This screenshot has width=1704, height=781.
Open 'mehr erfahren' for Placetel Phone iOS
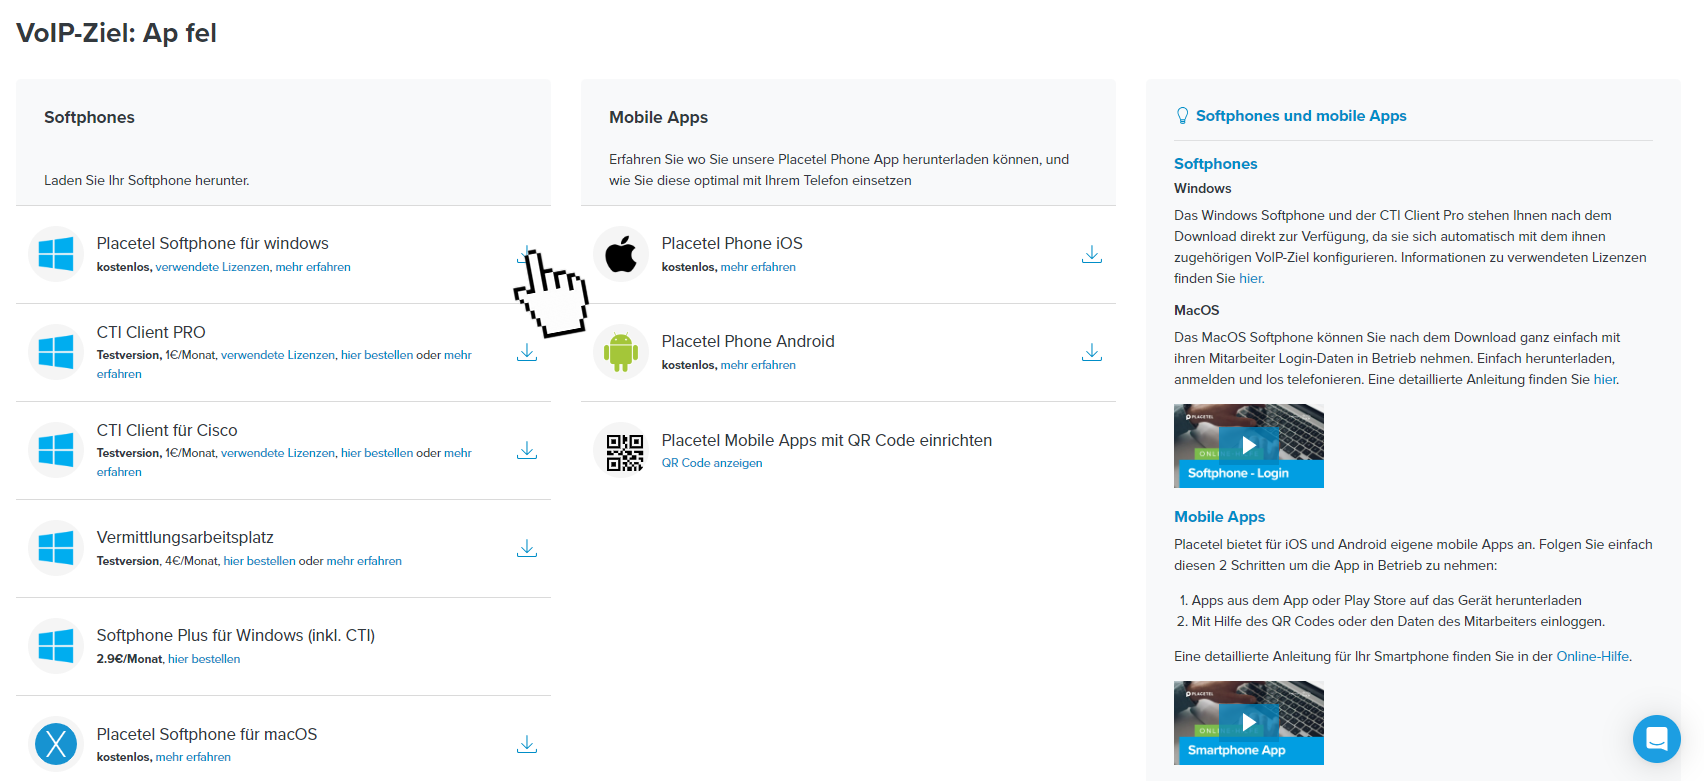758,267
